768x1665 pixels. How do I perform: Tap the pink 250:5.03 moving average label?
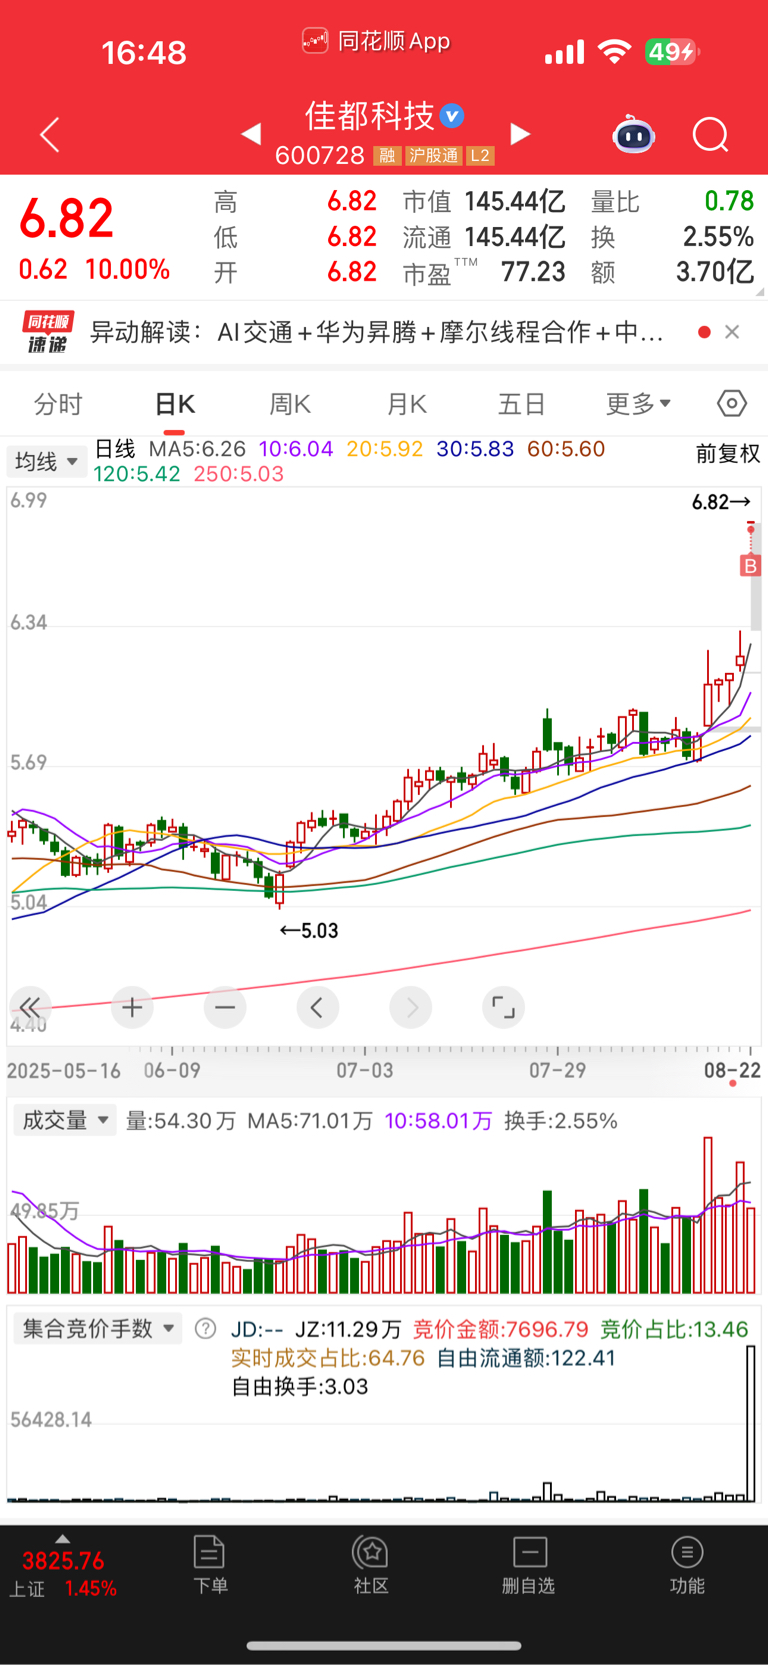[239, 474]
